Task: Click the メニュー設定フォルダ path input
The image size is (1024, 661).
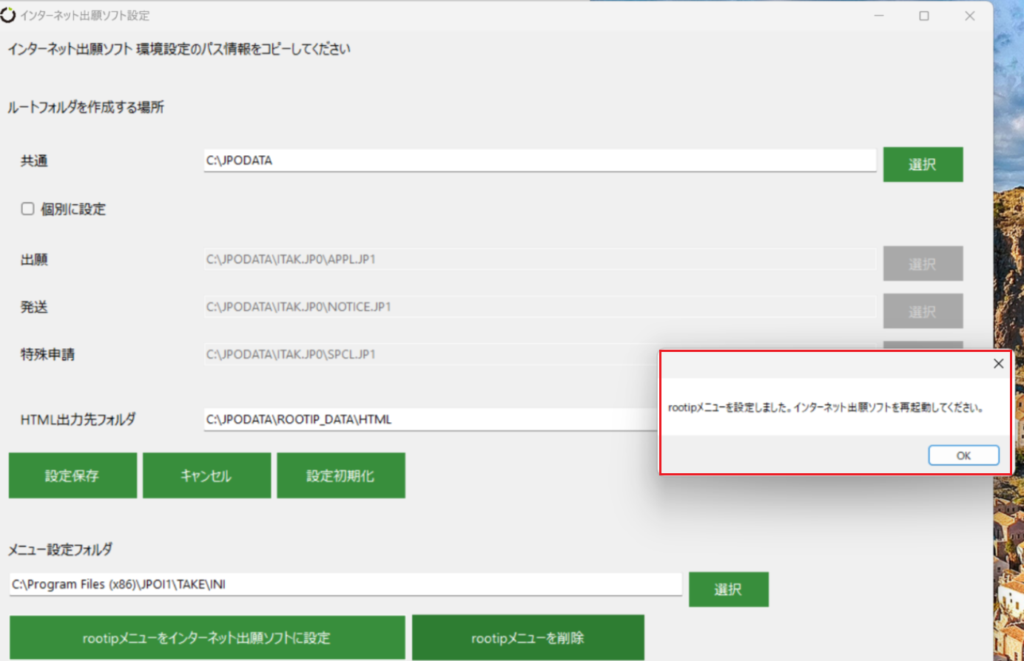Action: pyautogui.click(x=345, y=584)
